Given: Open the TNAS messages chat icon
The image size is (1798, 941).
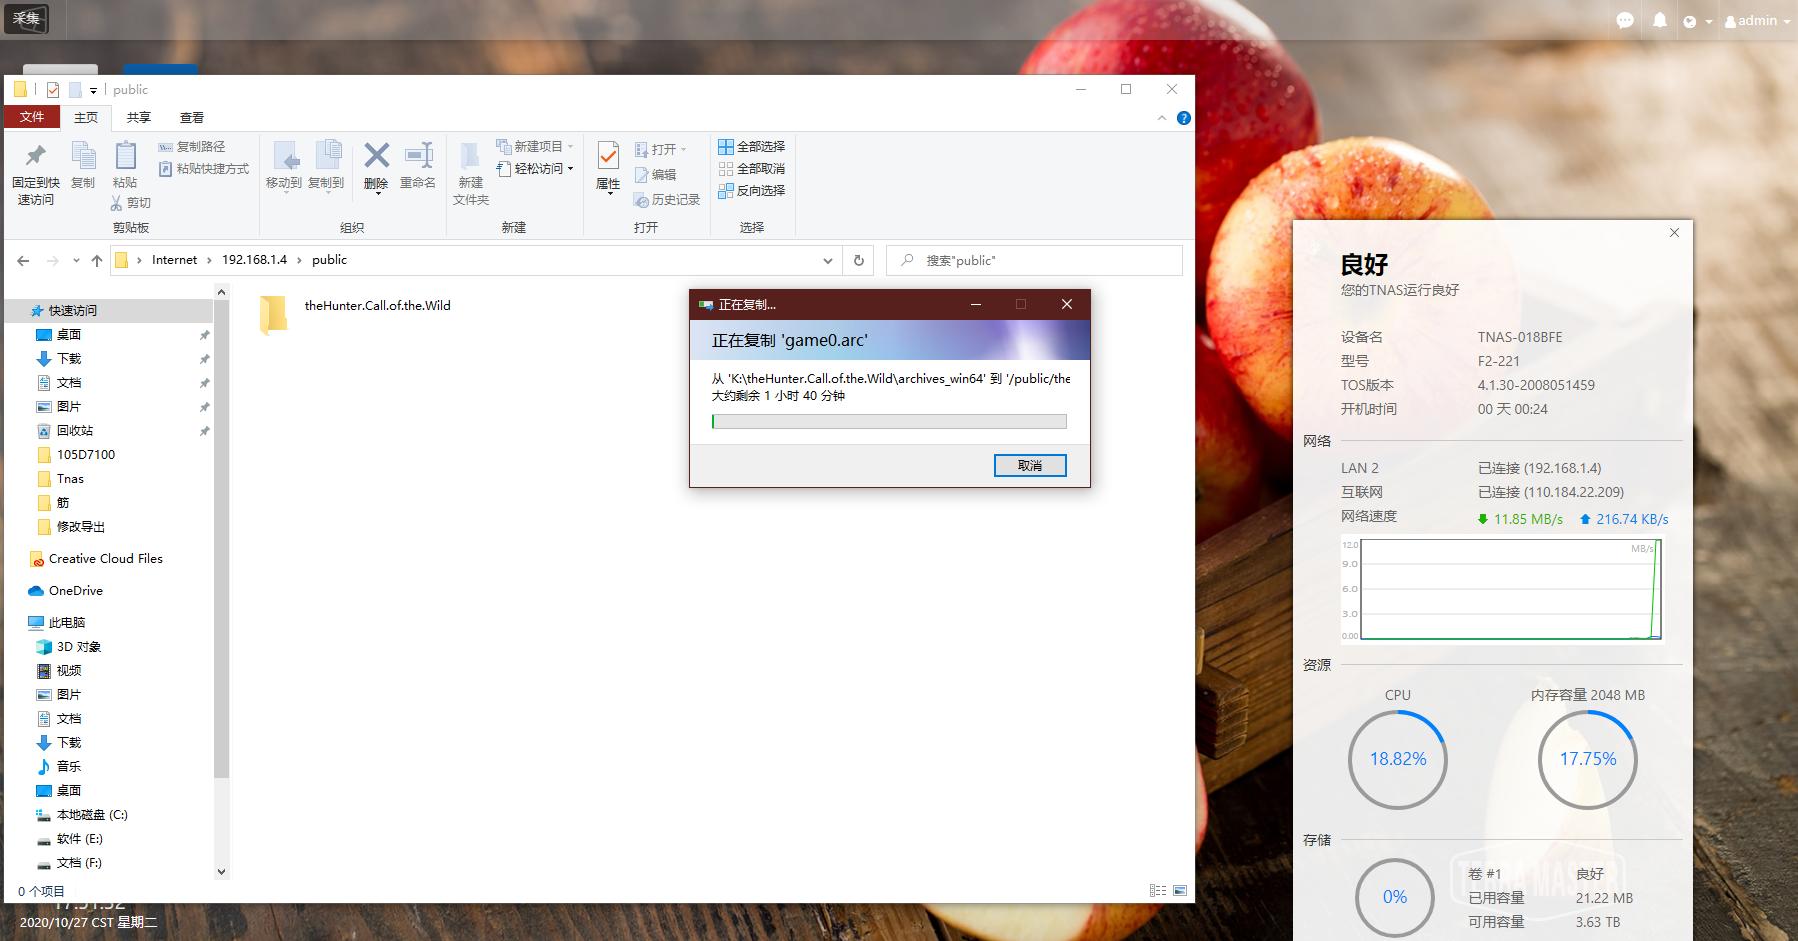Looking at the screenshot, I should click(x=1625, y=20).
